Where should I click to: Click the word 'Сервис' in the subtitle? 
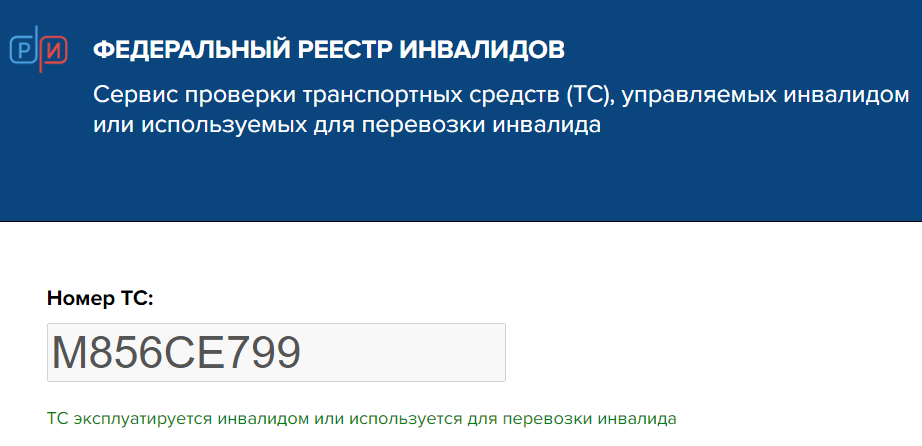pyautogui.click(x=128, y=96)
